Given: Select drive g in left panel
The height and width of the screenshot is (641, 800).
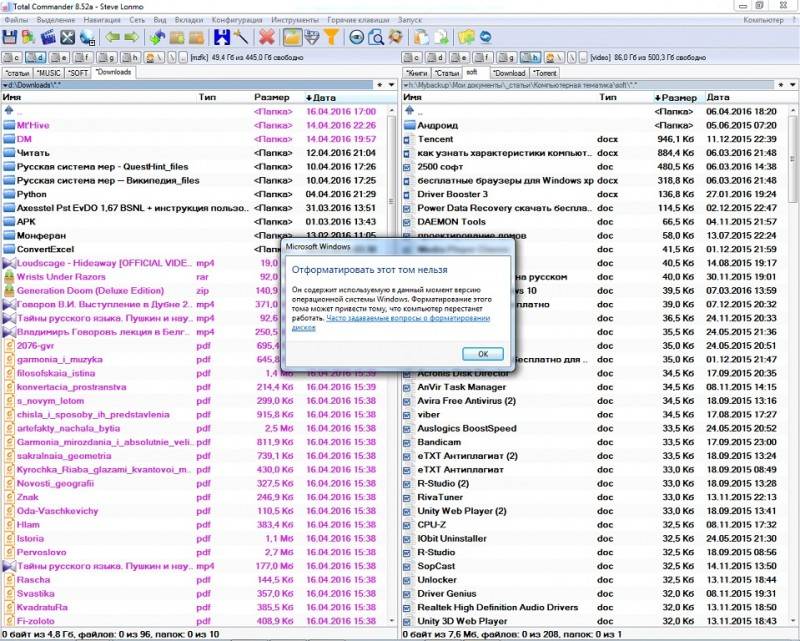Looking at the screenshot, I should 106,58.
